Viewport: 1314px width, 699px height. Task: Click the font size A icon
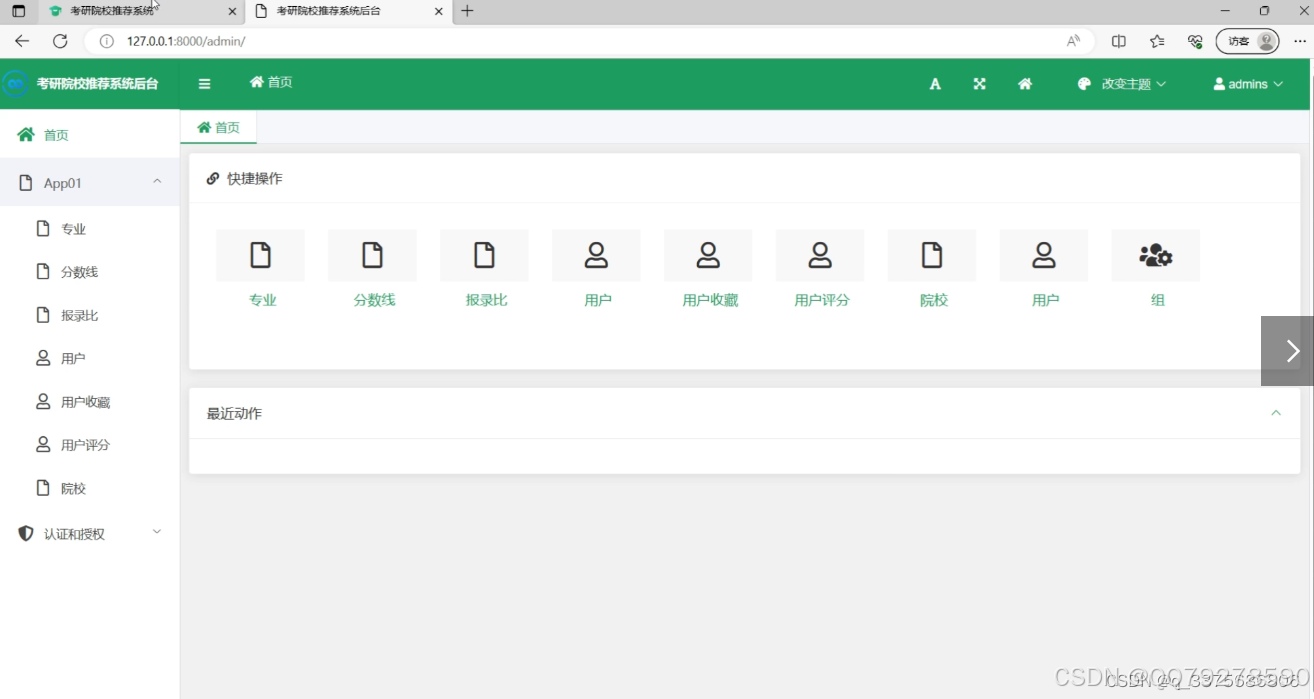[x=935, y=84]
